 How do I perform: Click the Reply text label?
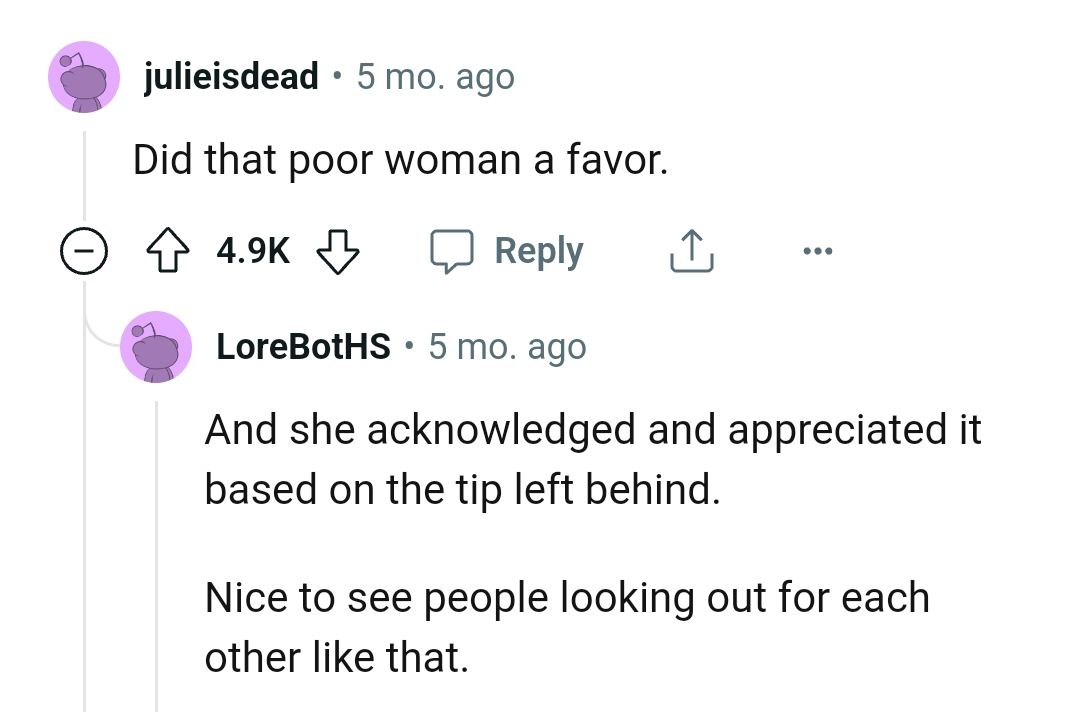pos(539,252)
